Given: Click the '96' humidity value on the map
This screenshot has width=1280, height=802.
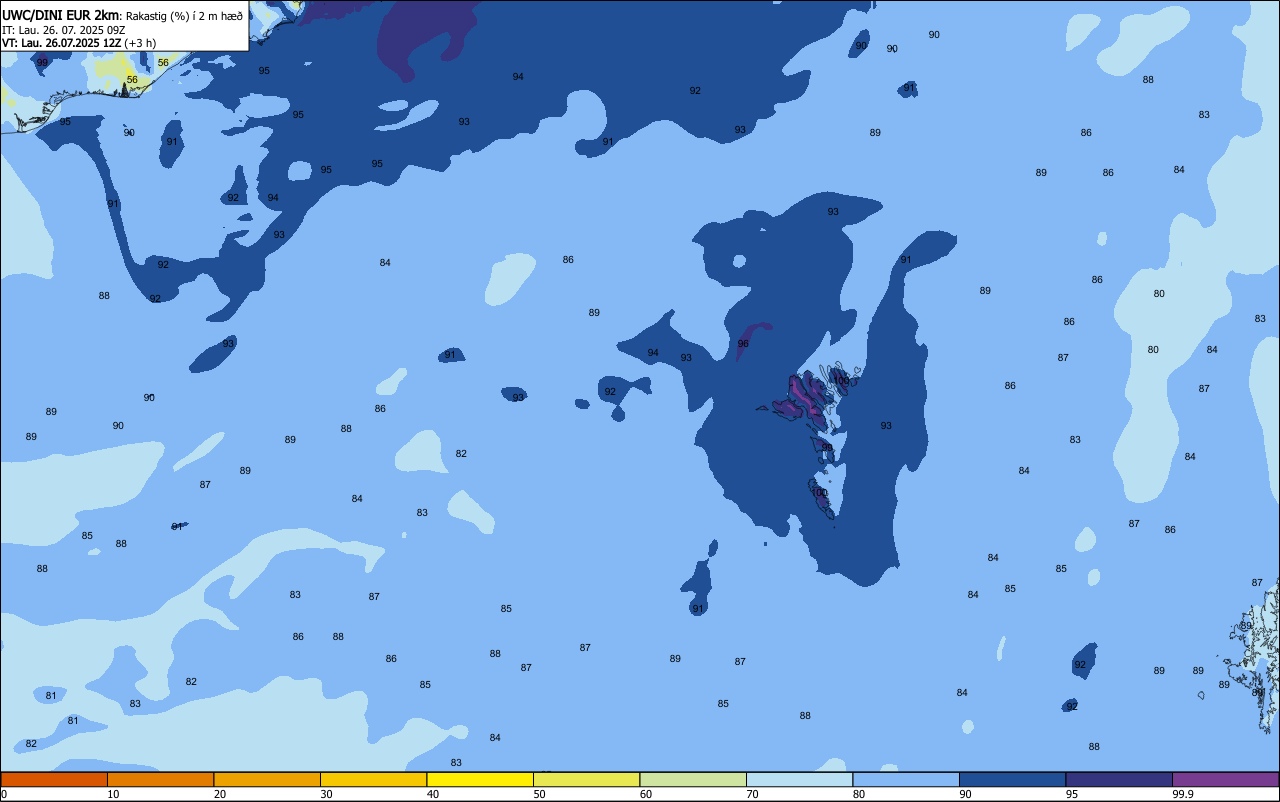Looking at the screenshot, I should (x=743, y=343).
